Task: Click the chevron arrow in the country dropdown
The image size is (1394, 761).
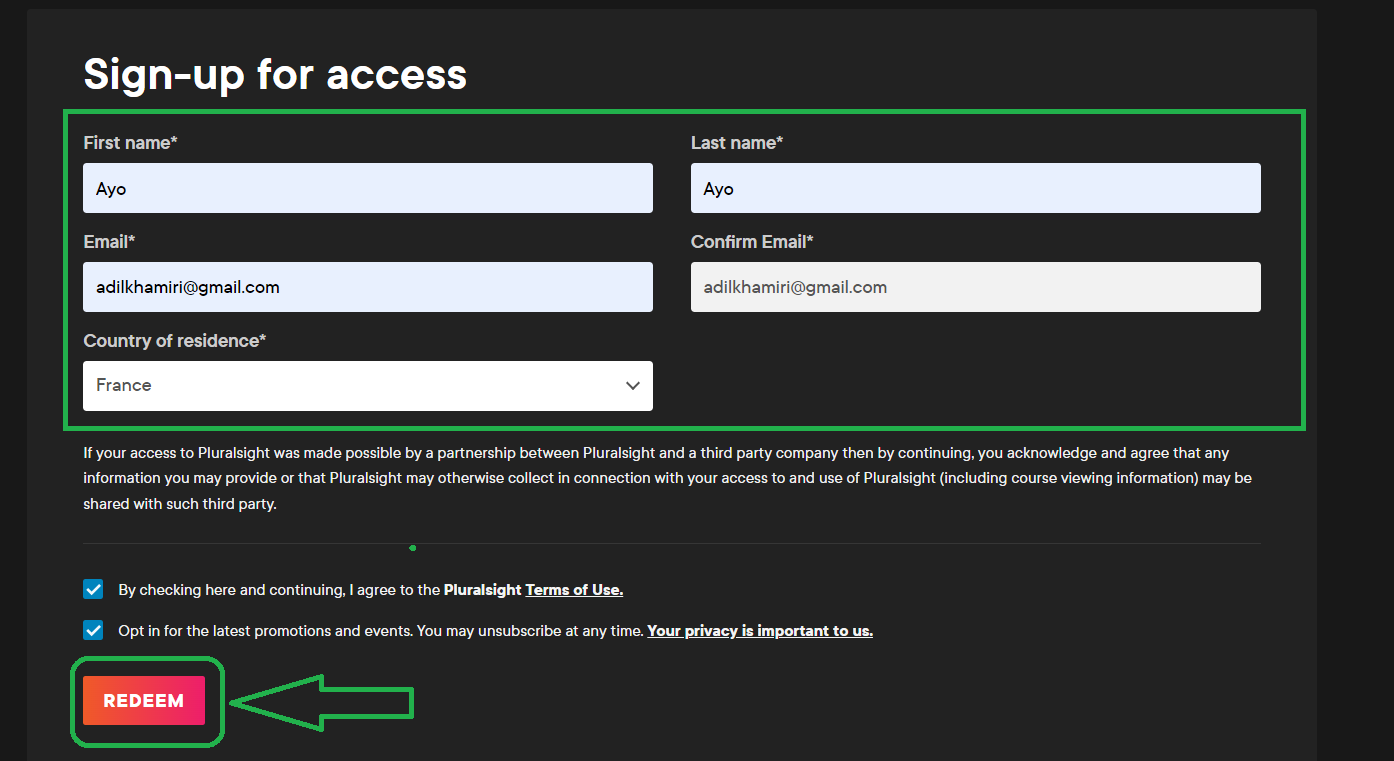Action: 632,386
